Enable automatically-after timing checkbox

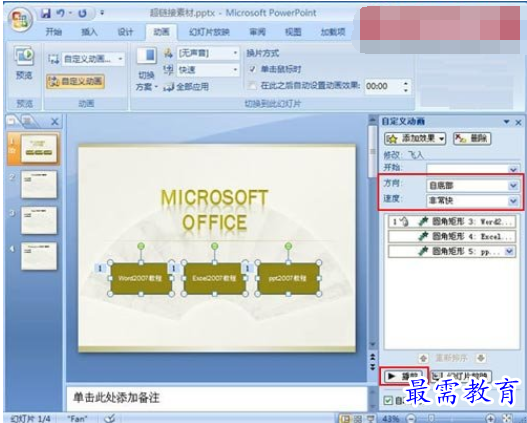pyautogui.click(x=252, y=86)
